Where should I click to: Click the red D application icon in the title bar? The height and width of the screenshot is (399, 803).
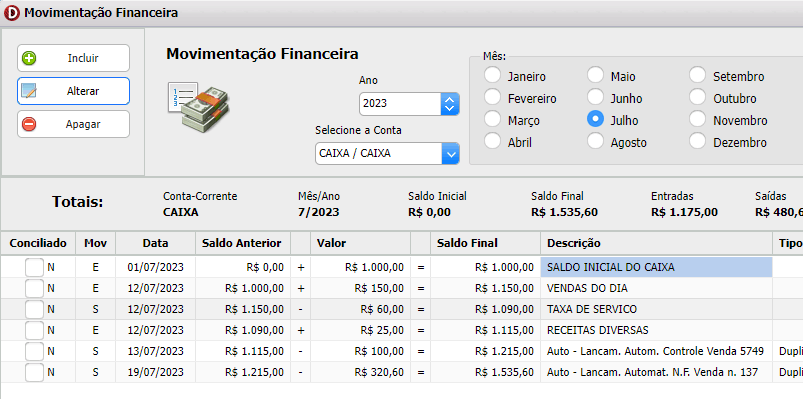coord(11,13)
